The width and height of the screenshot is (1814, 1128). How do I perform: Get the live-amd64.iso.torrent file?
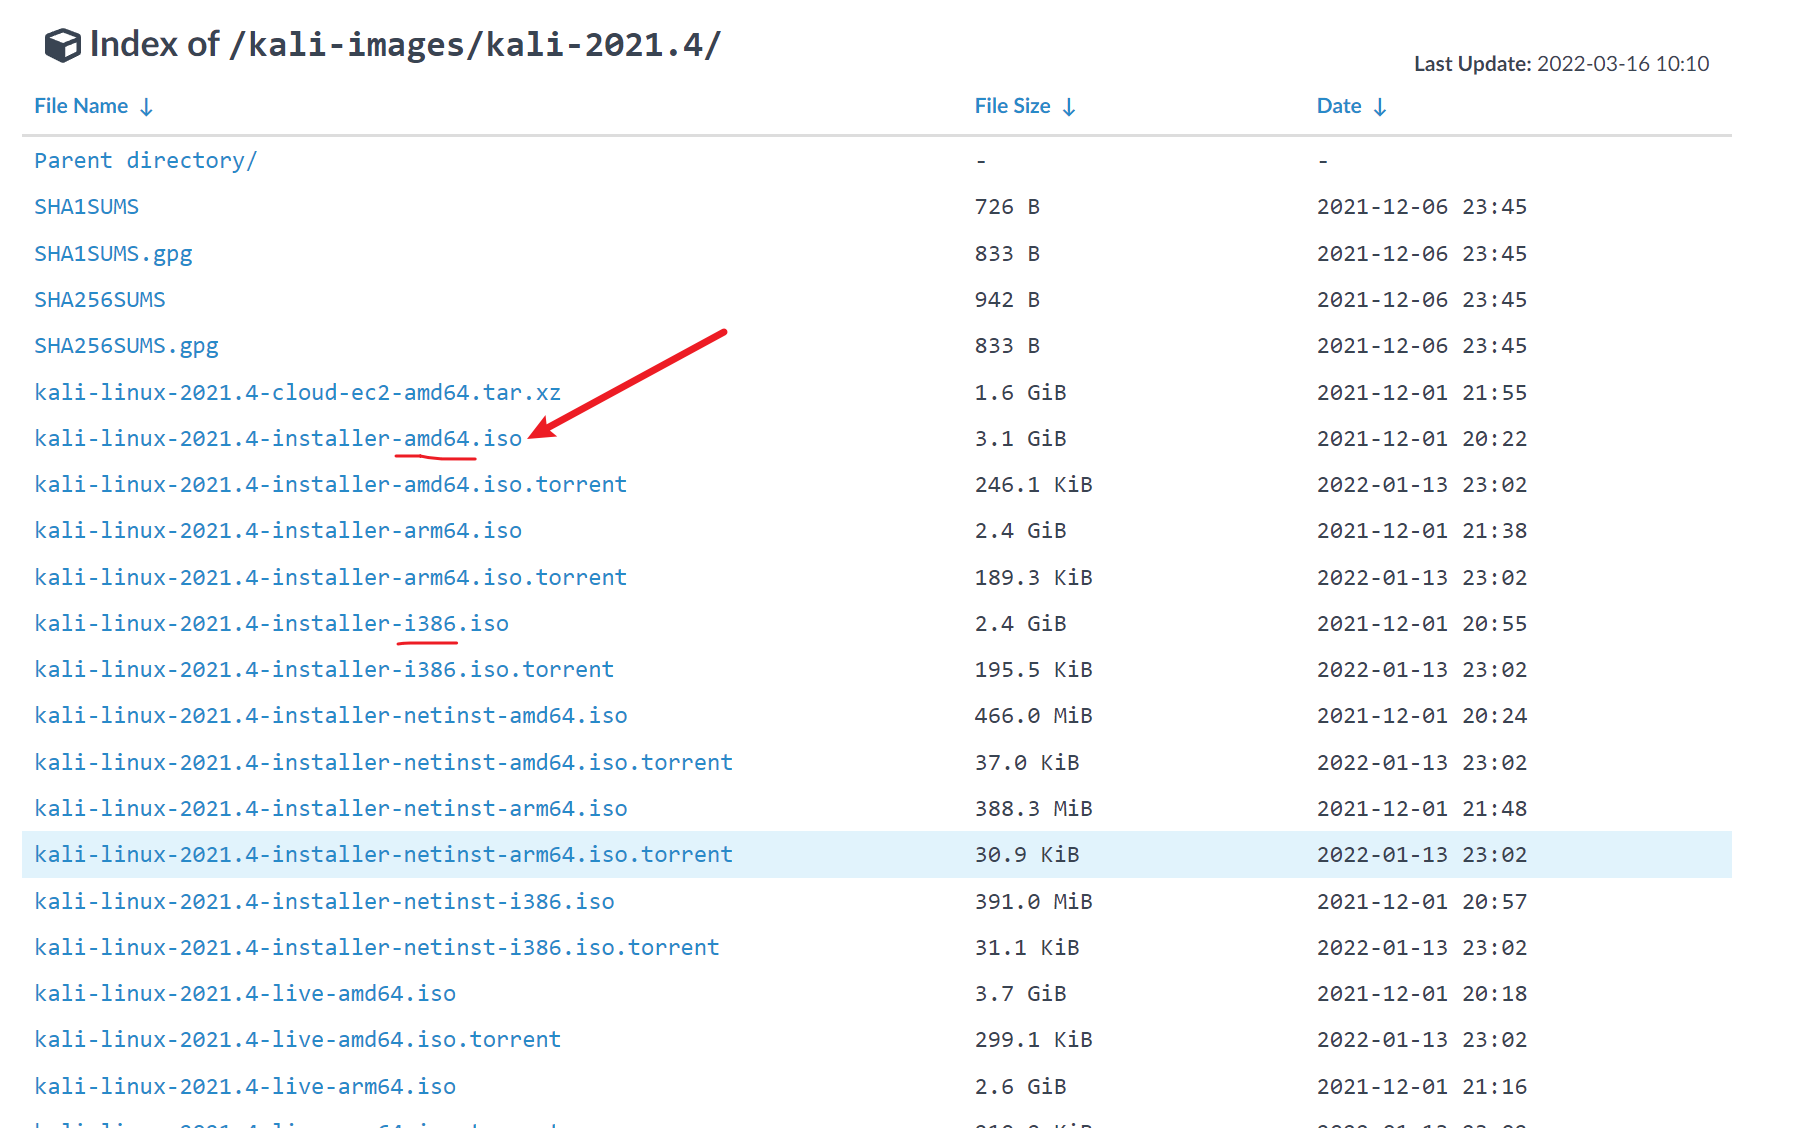pyautogui.click(x=298, y=1039)
